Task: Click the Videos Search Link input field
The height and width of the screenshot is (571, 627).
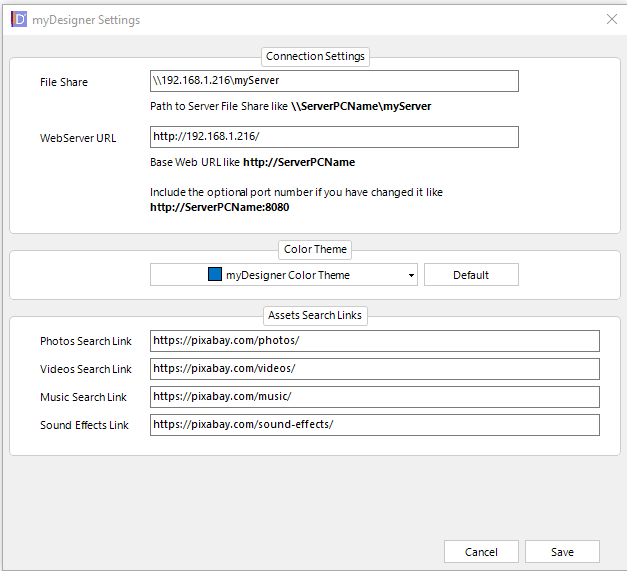Action: (375, 369)
